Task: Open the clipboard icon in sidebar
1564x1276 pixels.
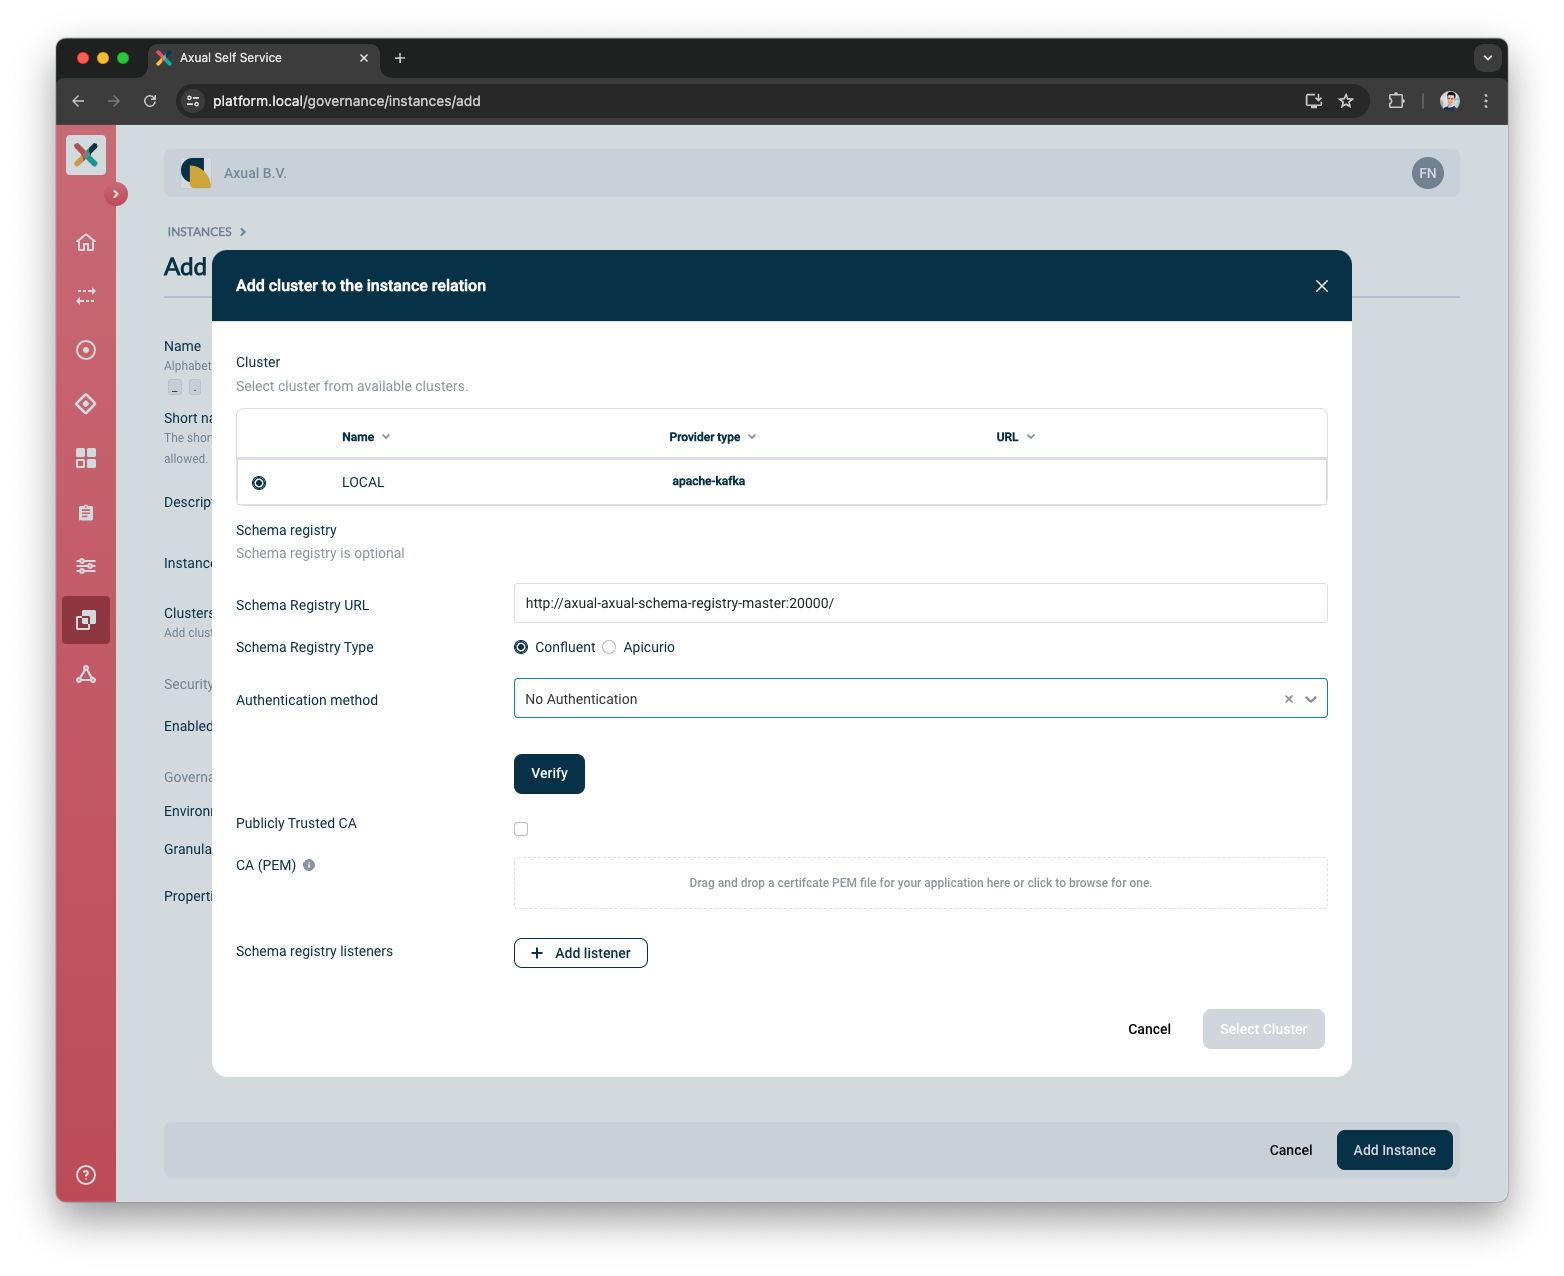Action: 86,512
